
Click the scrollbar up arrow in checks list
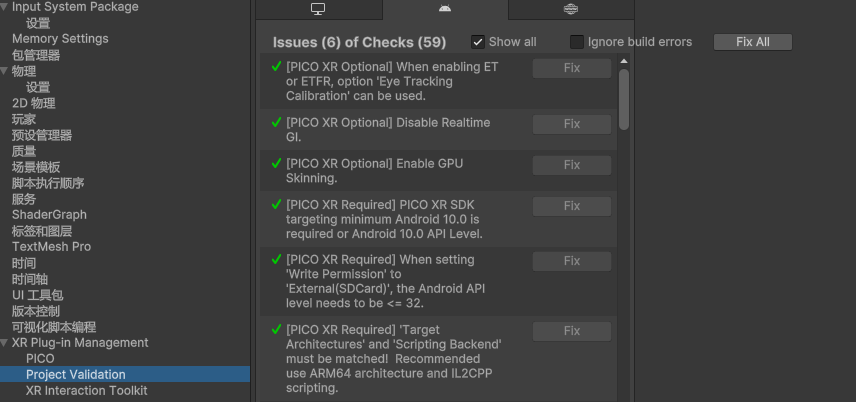(624, 61)
